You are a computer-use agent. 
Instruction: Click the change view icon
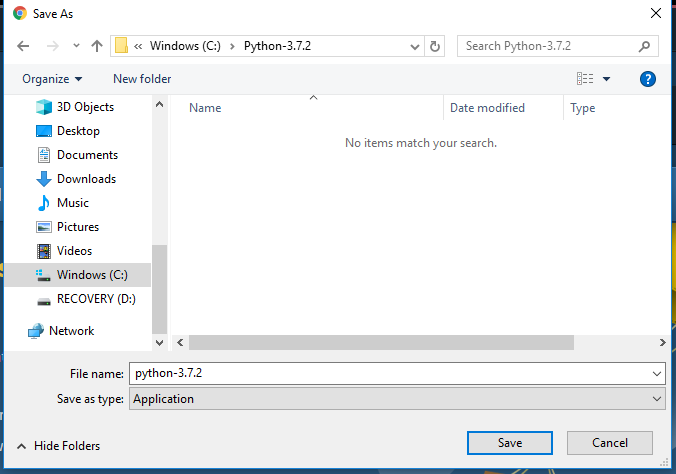pos(585,78)
